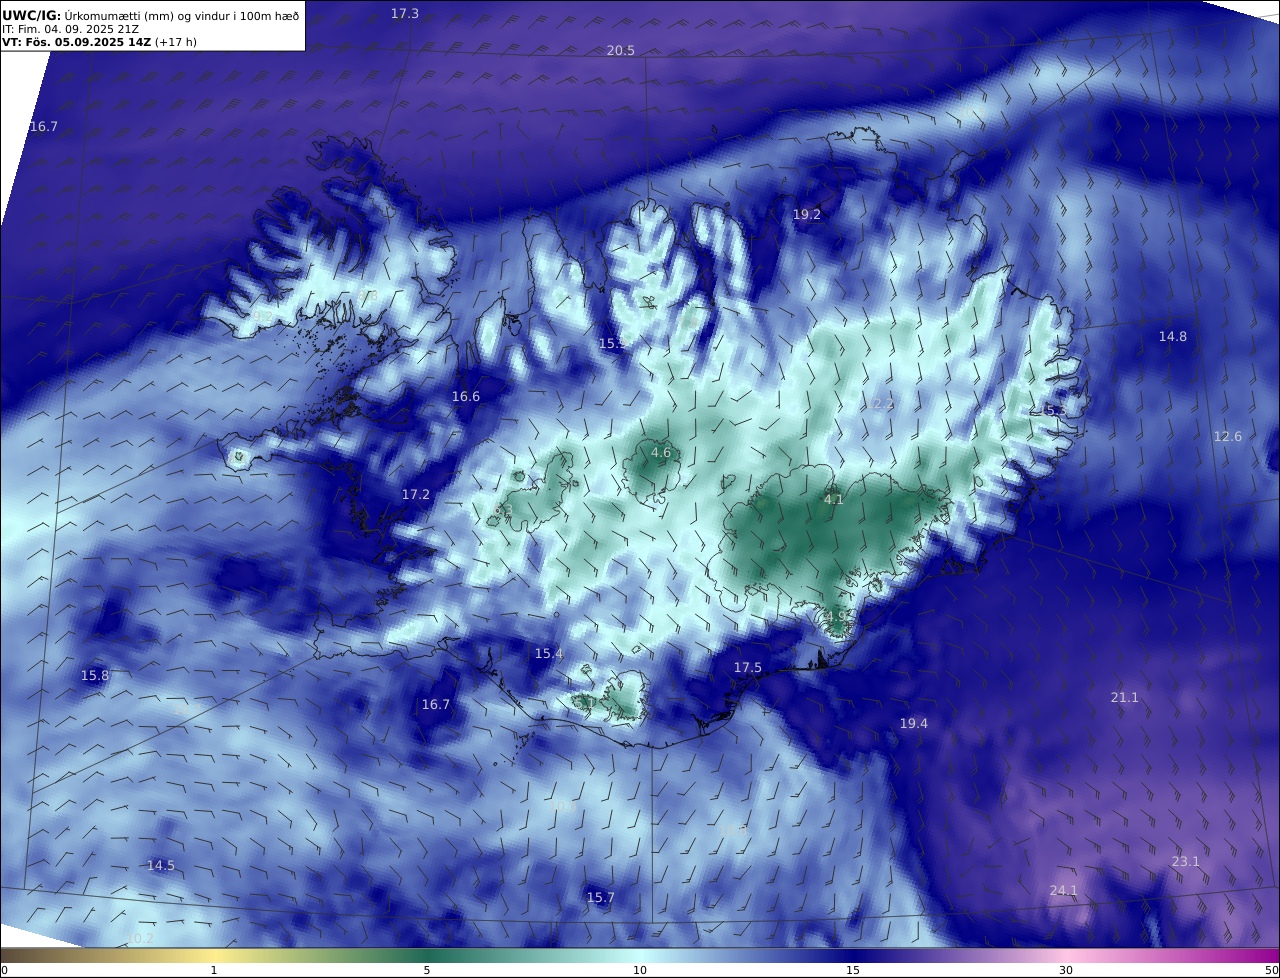Click the map value 24.1
The height and width of the screenshot is (978, 1280).
point(1063,890)
